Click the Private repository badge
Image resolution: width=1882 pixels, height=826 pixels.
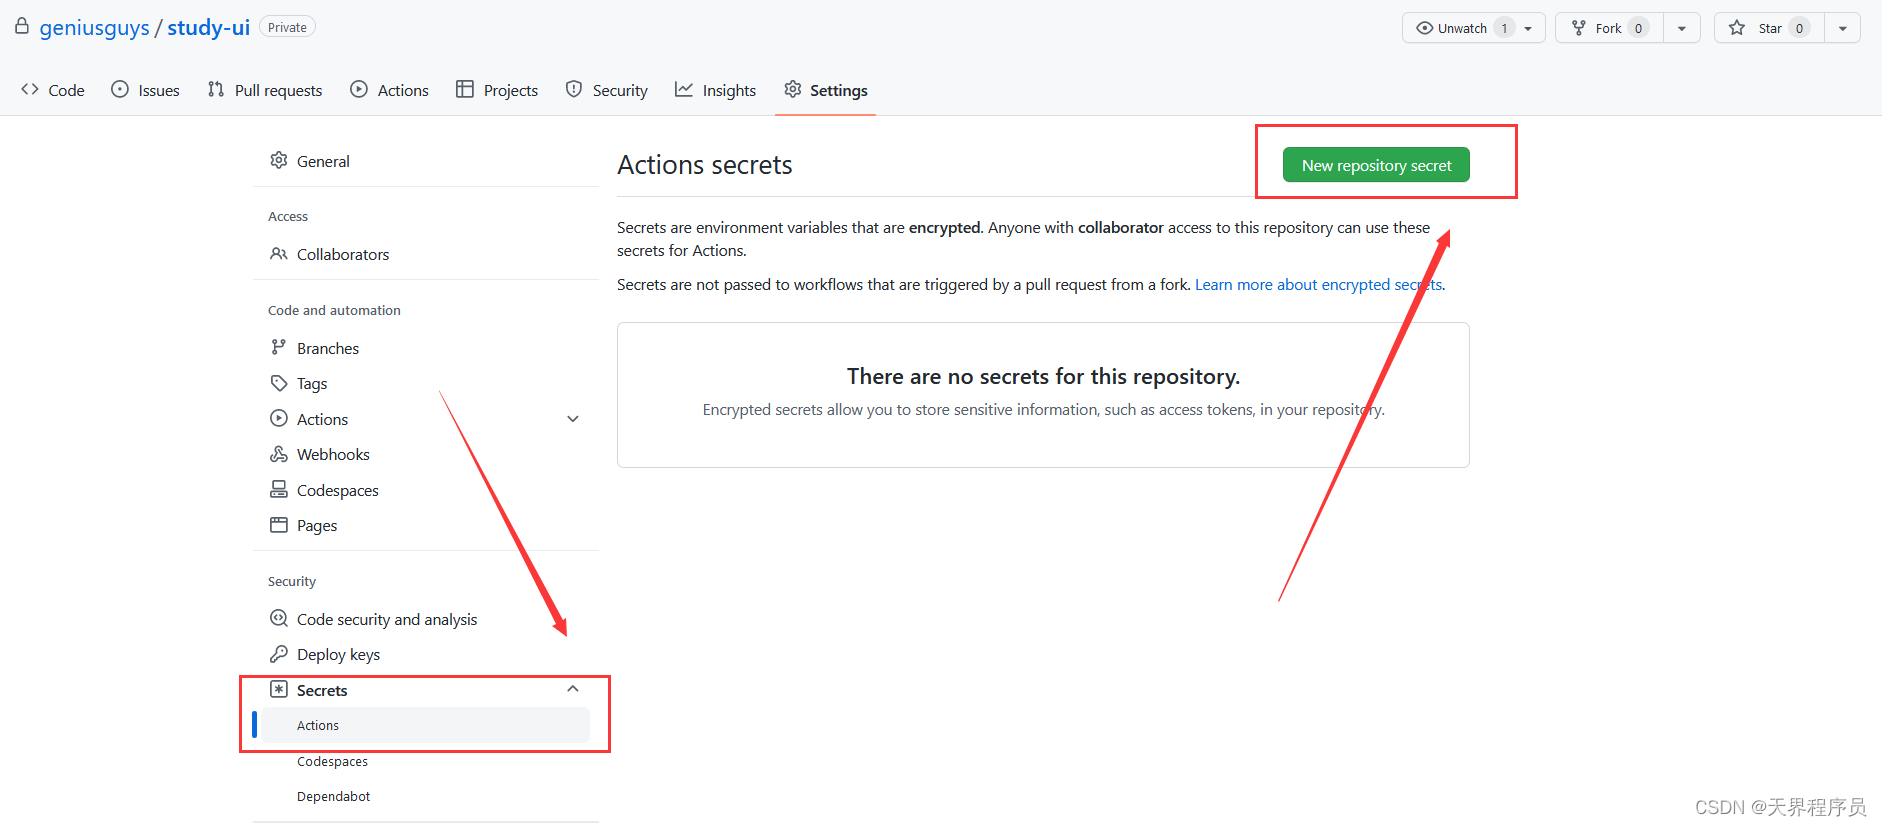287,27
